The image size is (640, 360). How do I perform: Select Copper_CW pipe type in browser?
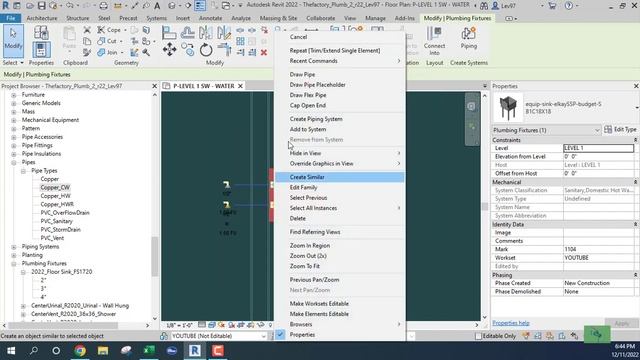coord(55,187)
